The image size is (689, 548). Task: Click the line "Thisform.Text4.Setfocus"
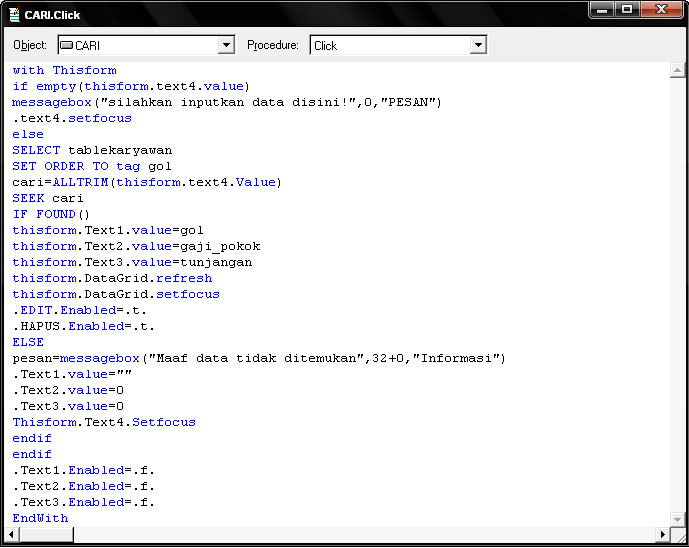[104, 422]
